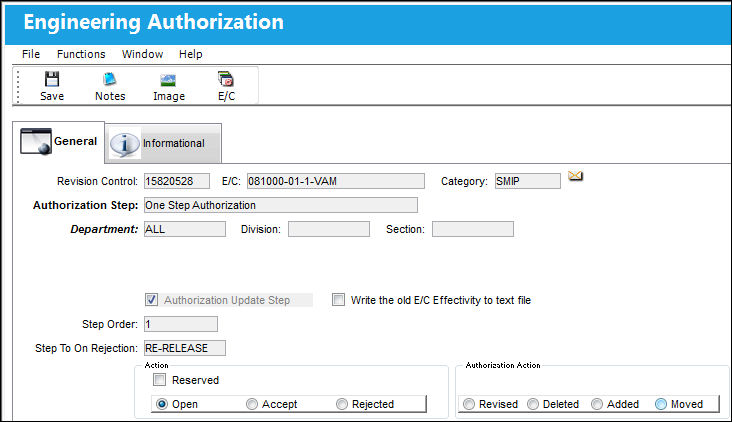Viewport: 732px width, 422px height.
Task: Check the Reserved checkbox
Action: [x=159, y=380]
